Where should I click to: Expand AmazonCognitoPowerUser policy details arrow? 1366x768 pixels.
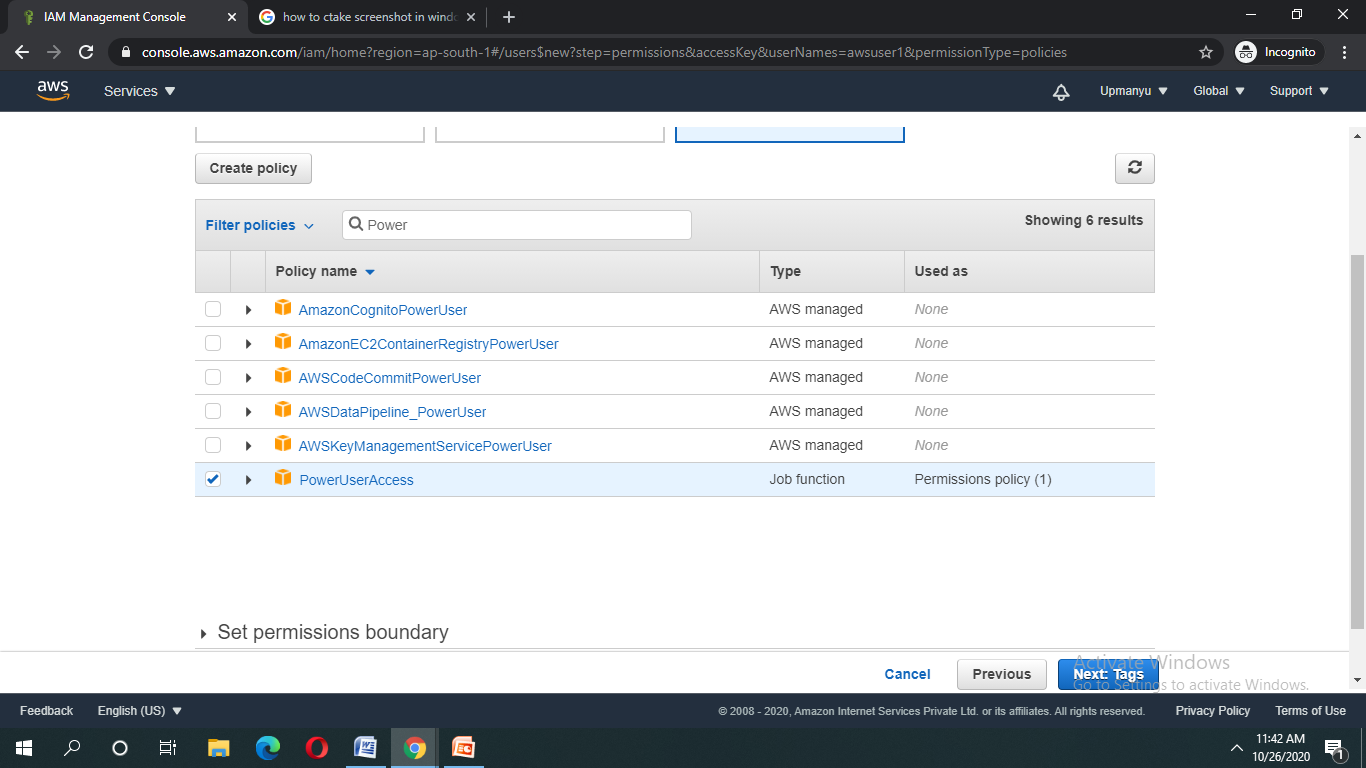click(x=248, y=310)
